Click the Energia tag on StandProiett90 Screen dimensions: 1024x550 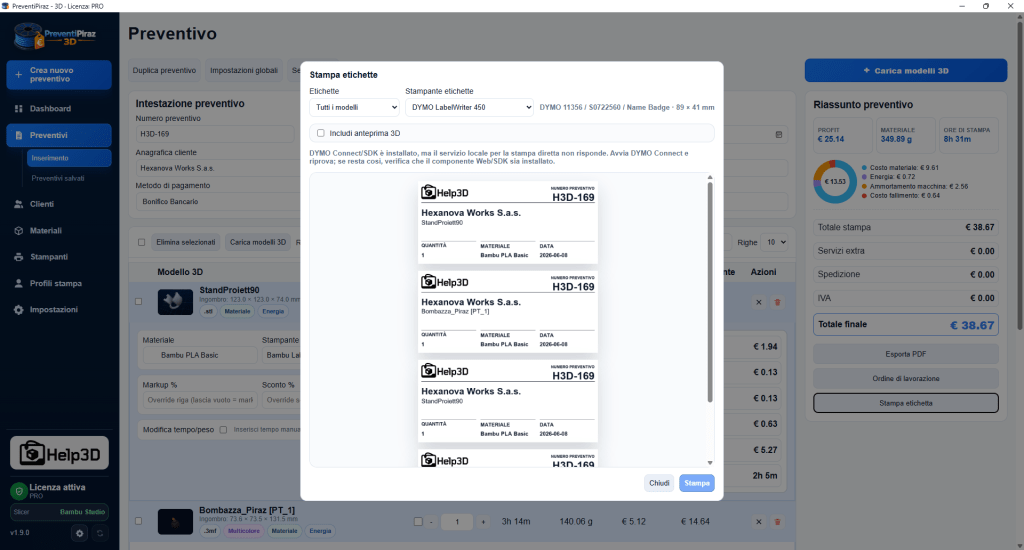point(273,312)
